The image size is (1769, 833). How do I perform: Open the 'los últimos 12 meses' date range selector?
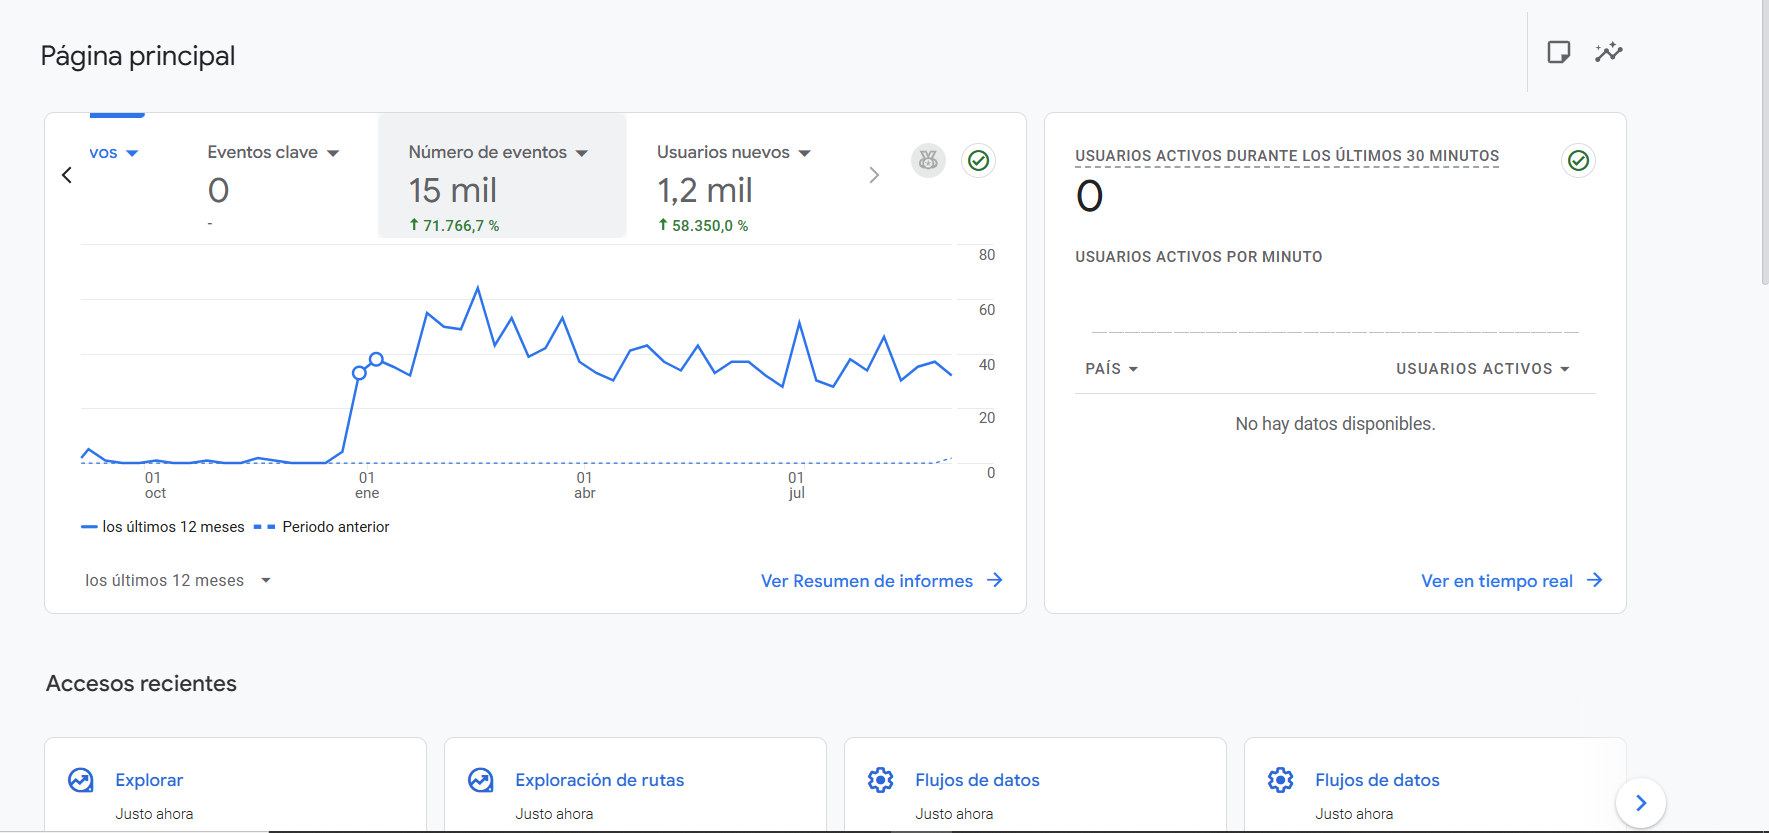(x=178, y=581)
